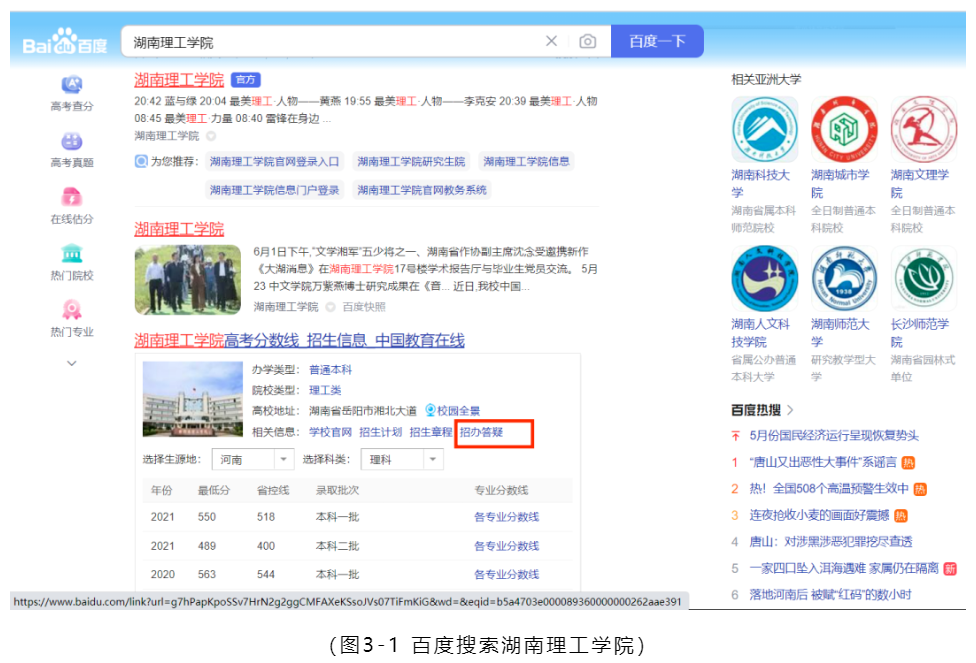Open the 高考分数线 招生信息 中国教育在线 result

(299, 341)
